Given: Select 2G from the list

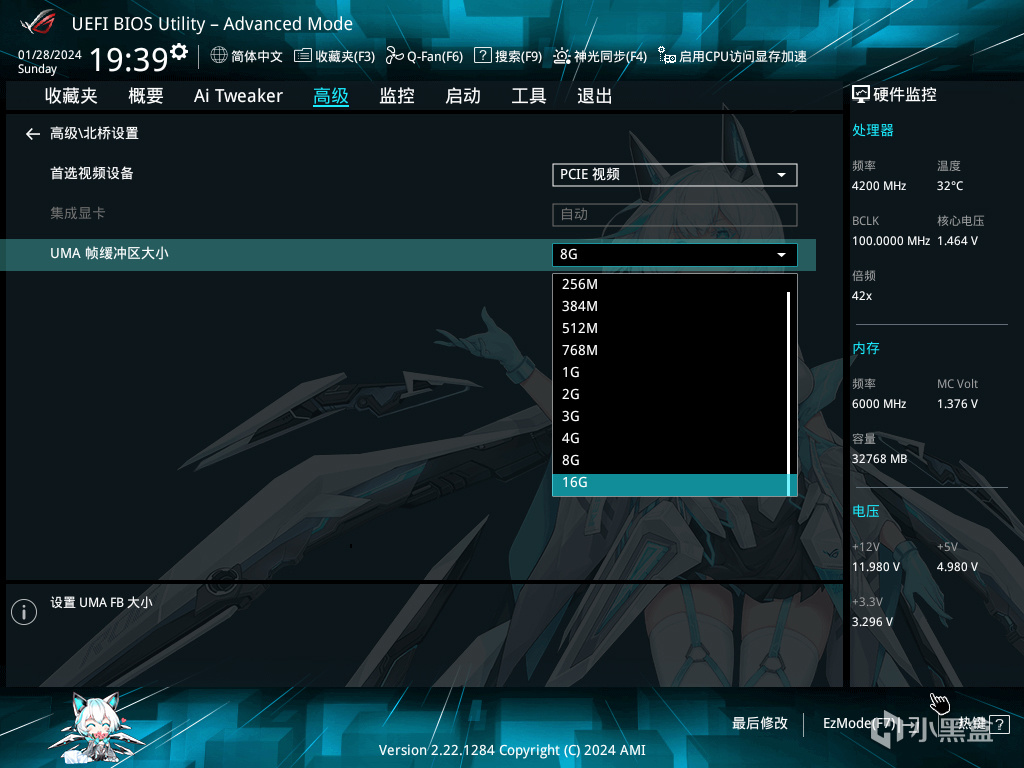Looking at the screenshot, I should click(x=670, y=394).
